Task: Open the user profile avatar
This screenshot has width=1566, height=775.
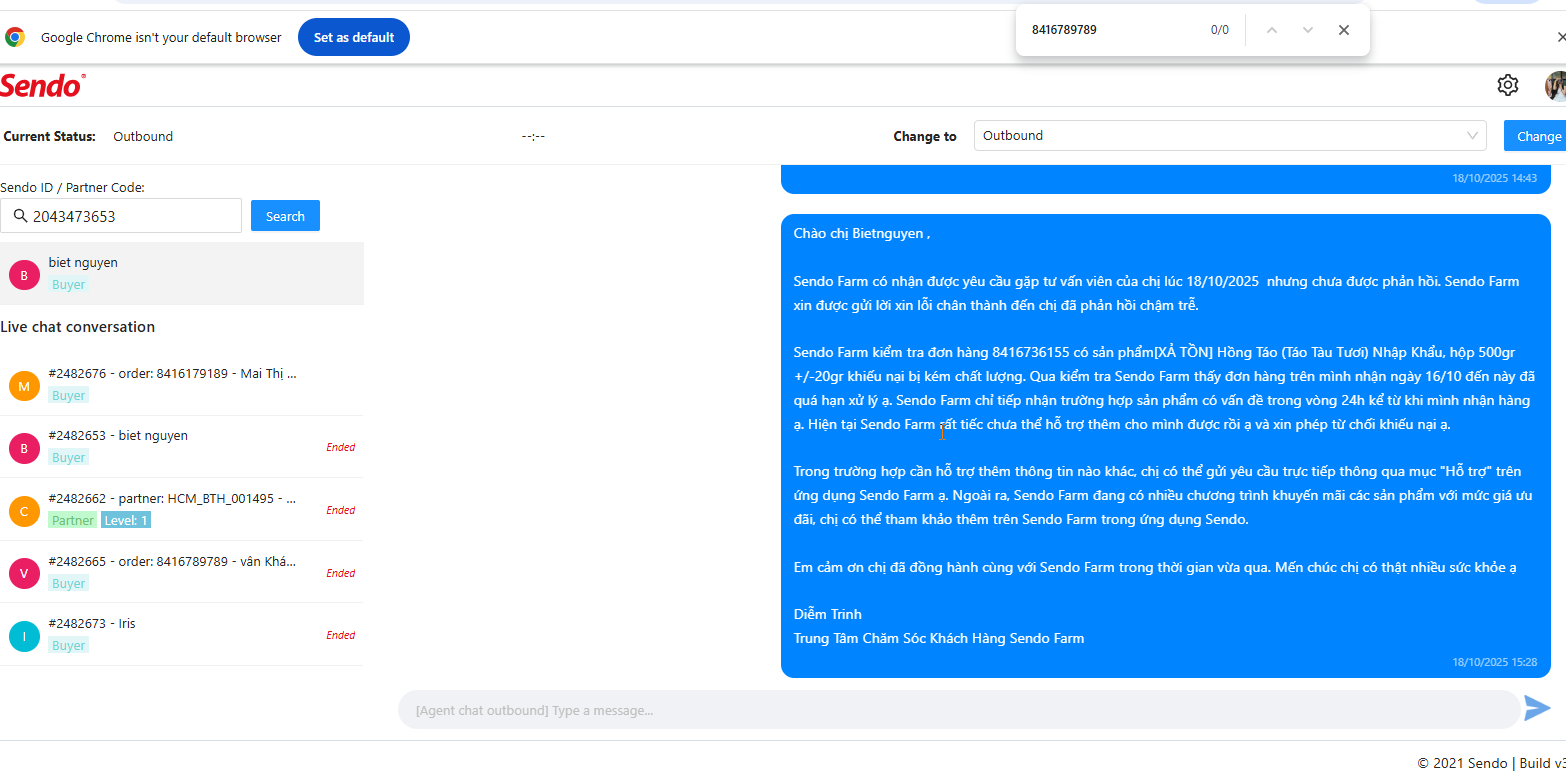Action: tap(1555, 86)
